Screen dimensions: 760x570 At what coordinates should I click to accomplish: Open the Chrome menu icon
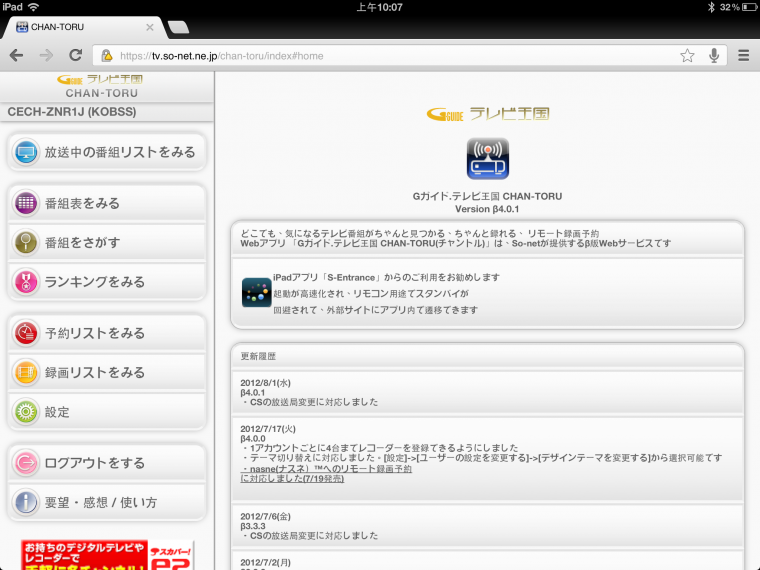click(744, 56)
